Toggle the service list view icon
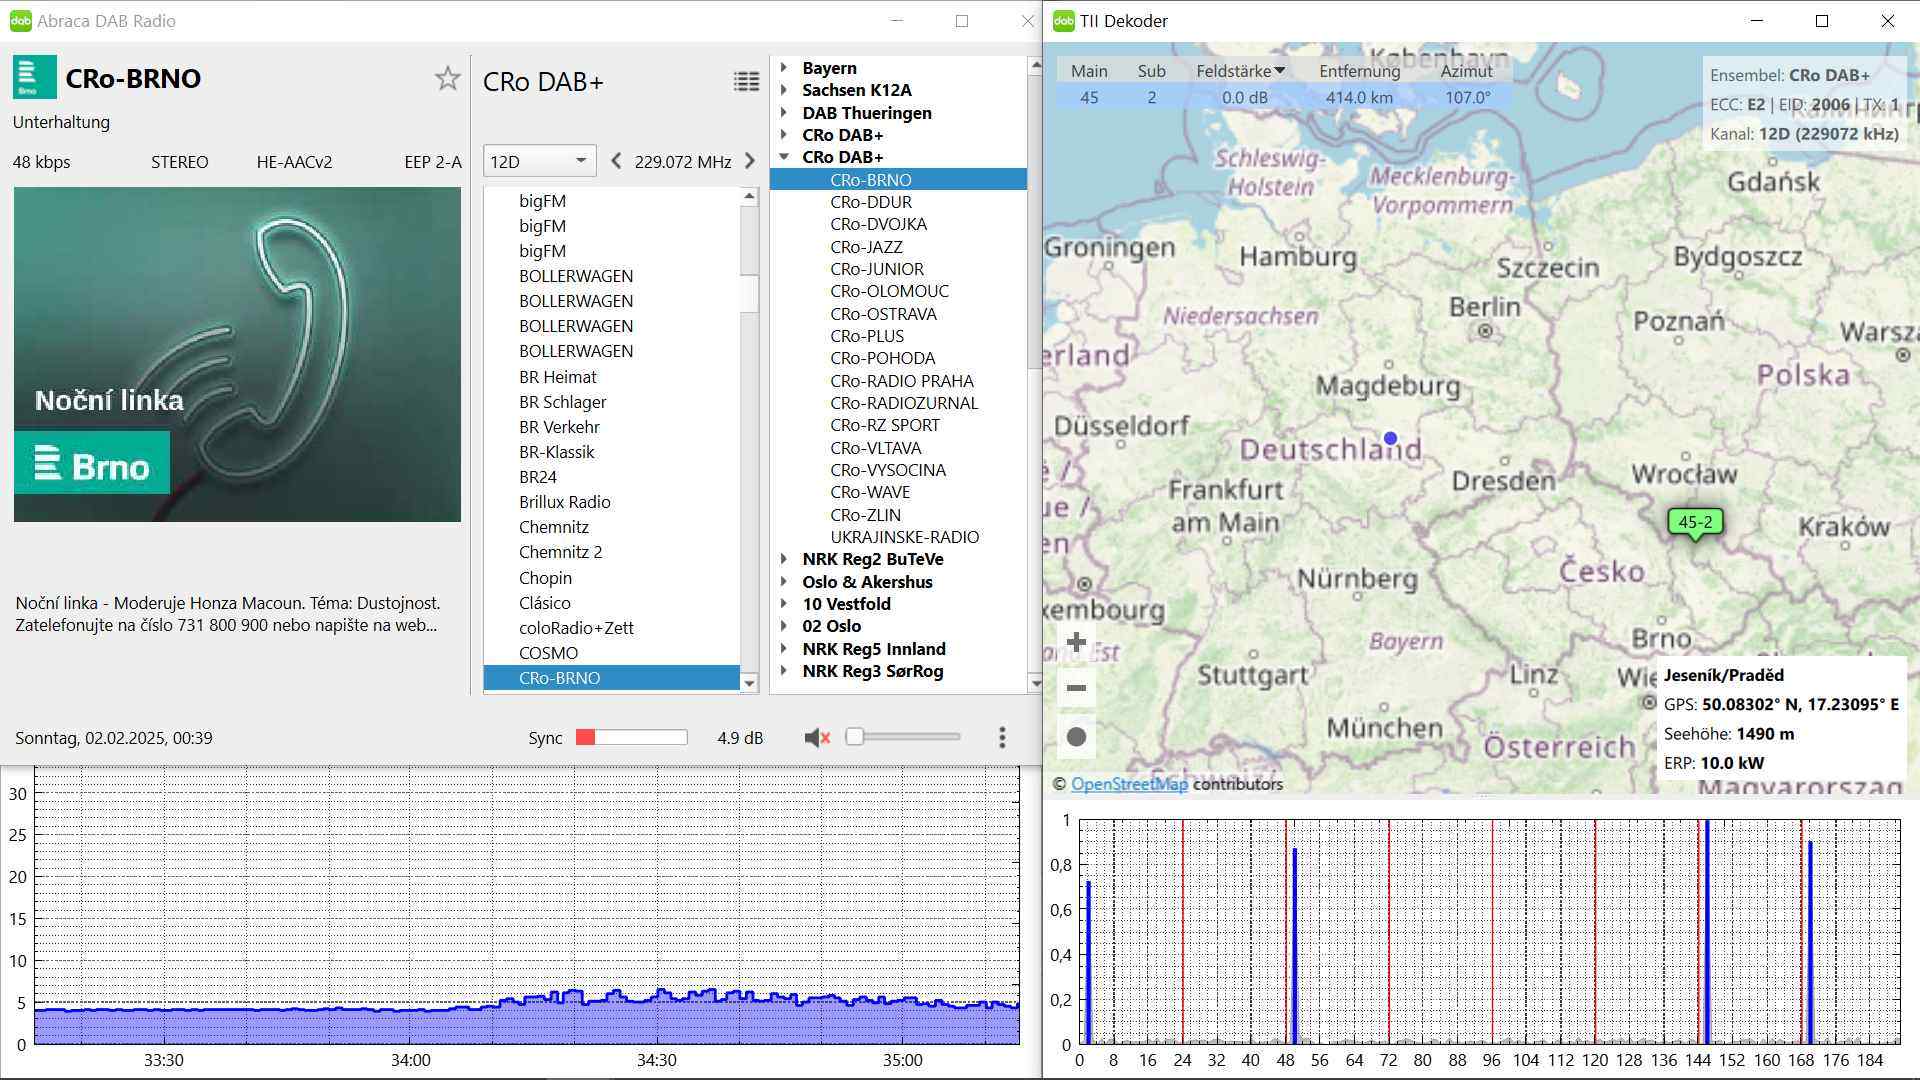This screenshot has height=1080, width=1920. pyautogui.click(x=746, y=82)
